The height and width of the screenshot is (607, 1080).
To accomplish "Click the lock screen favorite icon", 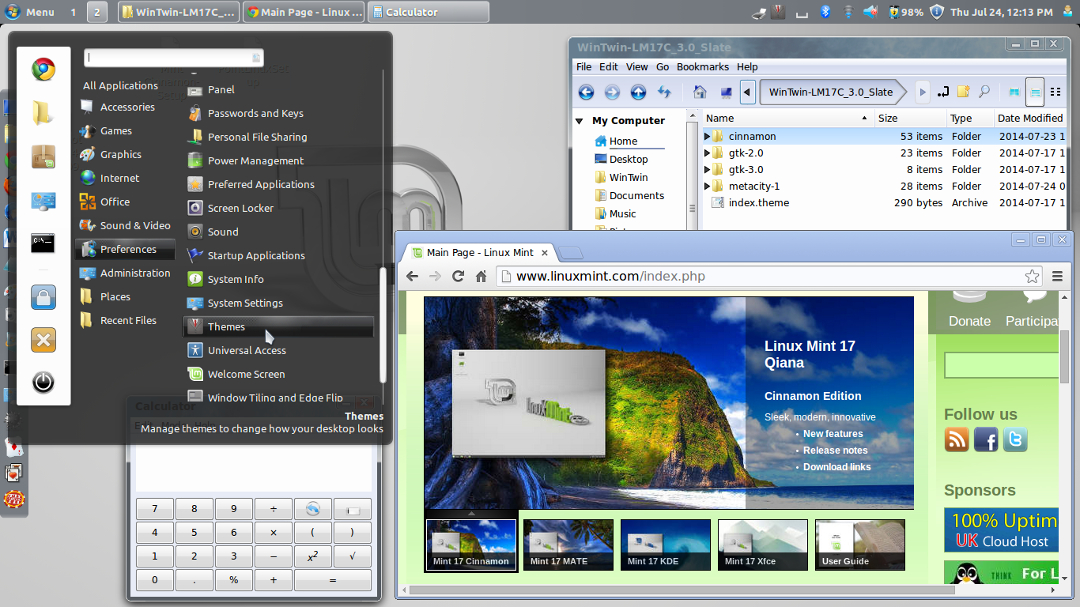I will [x=43, y=297].
